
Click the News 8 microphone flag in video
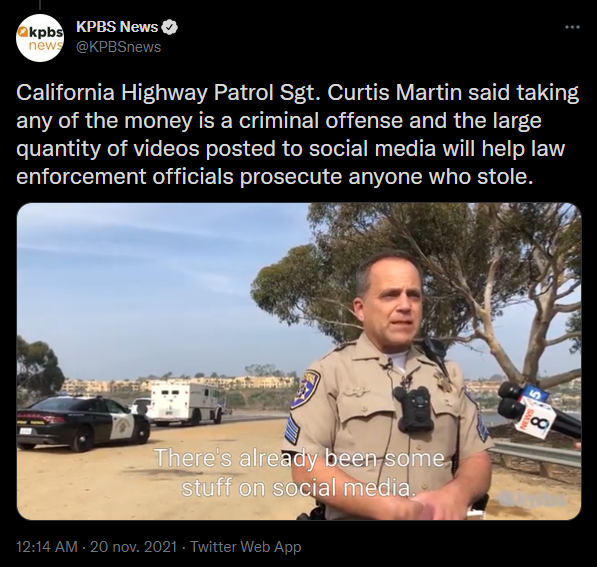[x=535, y=418]
